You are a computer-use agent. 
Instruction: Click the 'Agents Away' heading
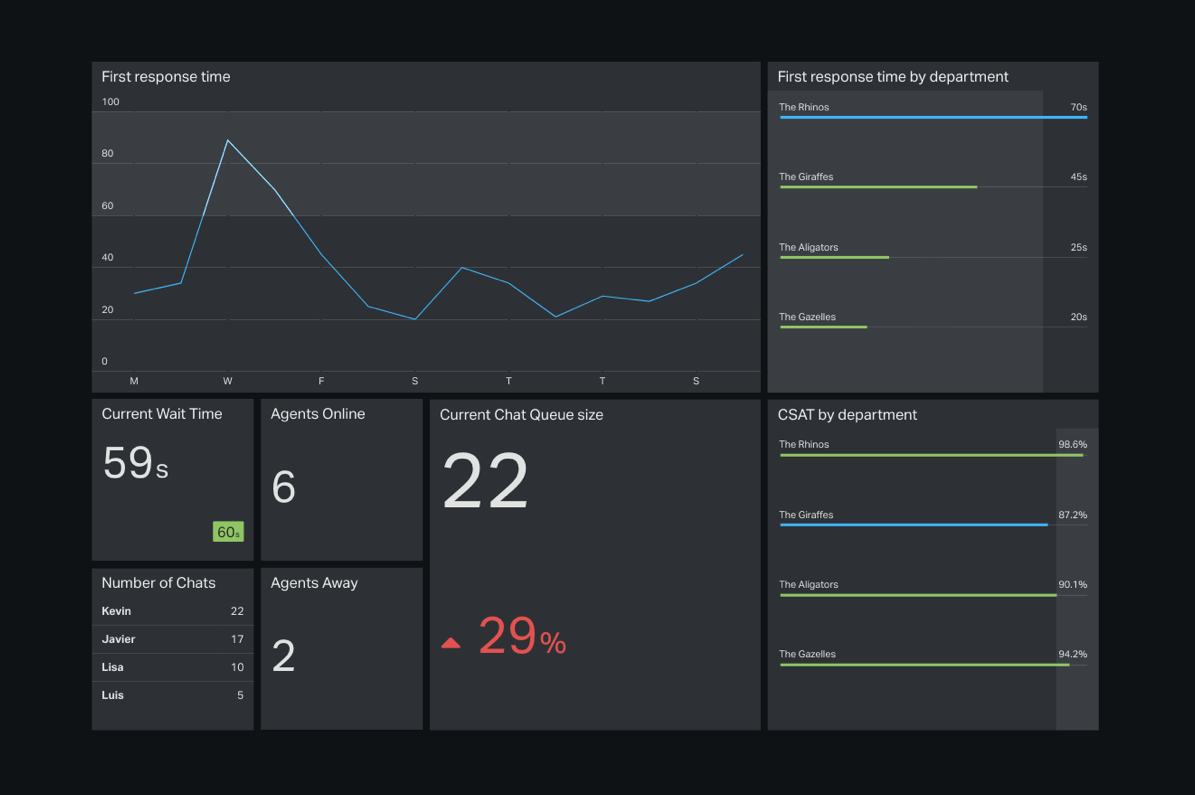[314, 583]
